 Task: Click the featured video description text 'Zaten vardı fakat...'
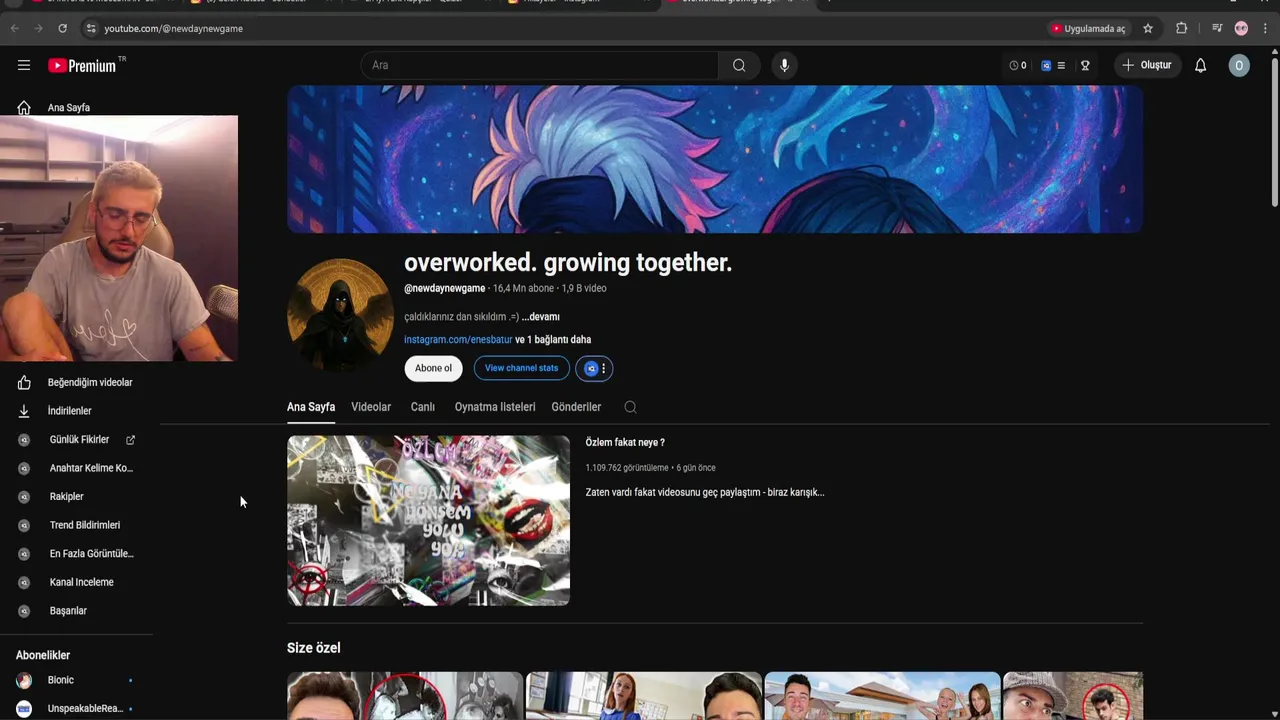[x=704, y=492]
